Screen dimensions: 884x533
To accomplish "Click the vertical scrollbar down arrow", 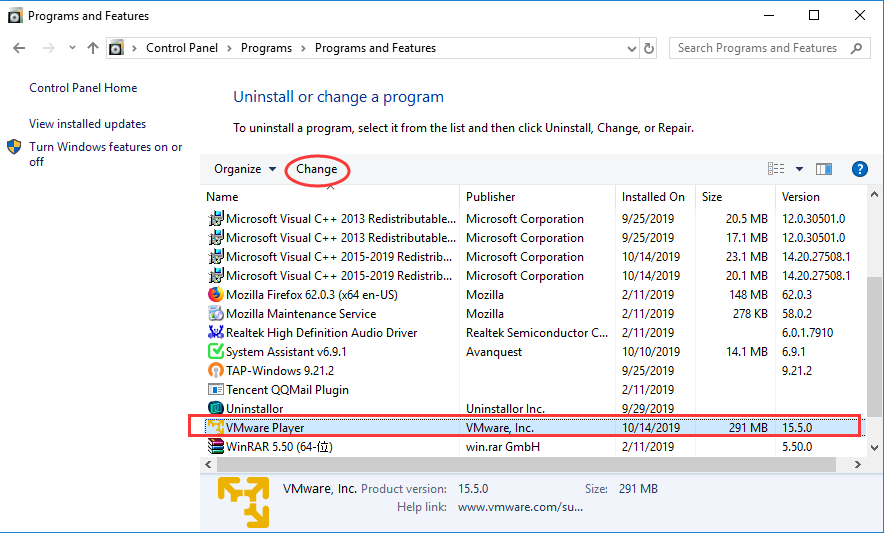I will pyautogui.click(x=874, y=448).
